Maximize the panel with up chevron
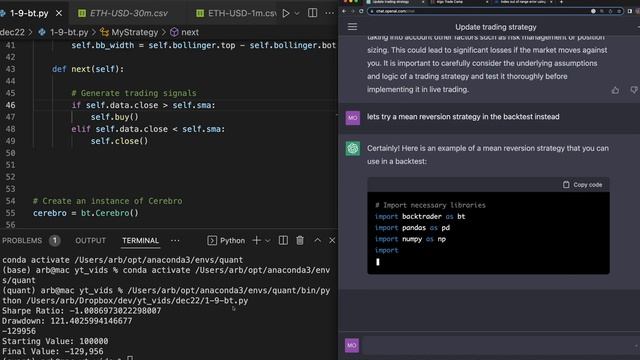 318,240
